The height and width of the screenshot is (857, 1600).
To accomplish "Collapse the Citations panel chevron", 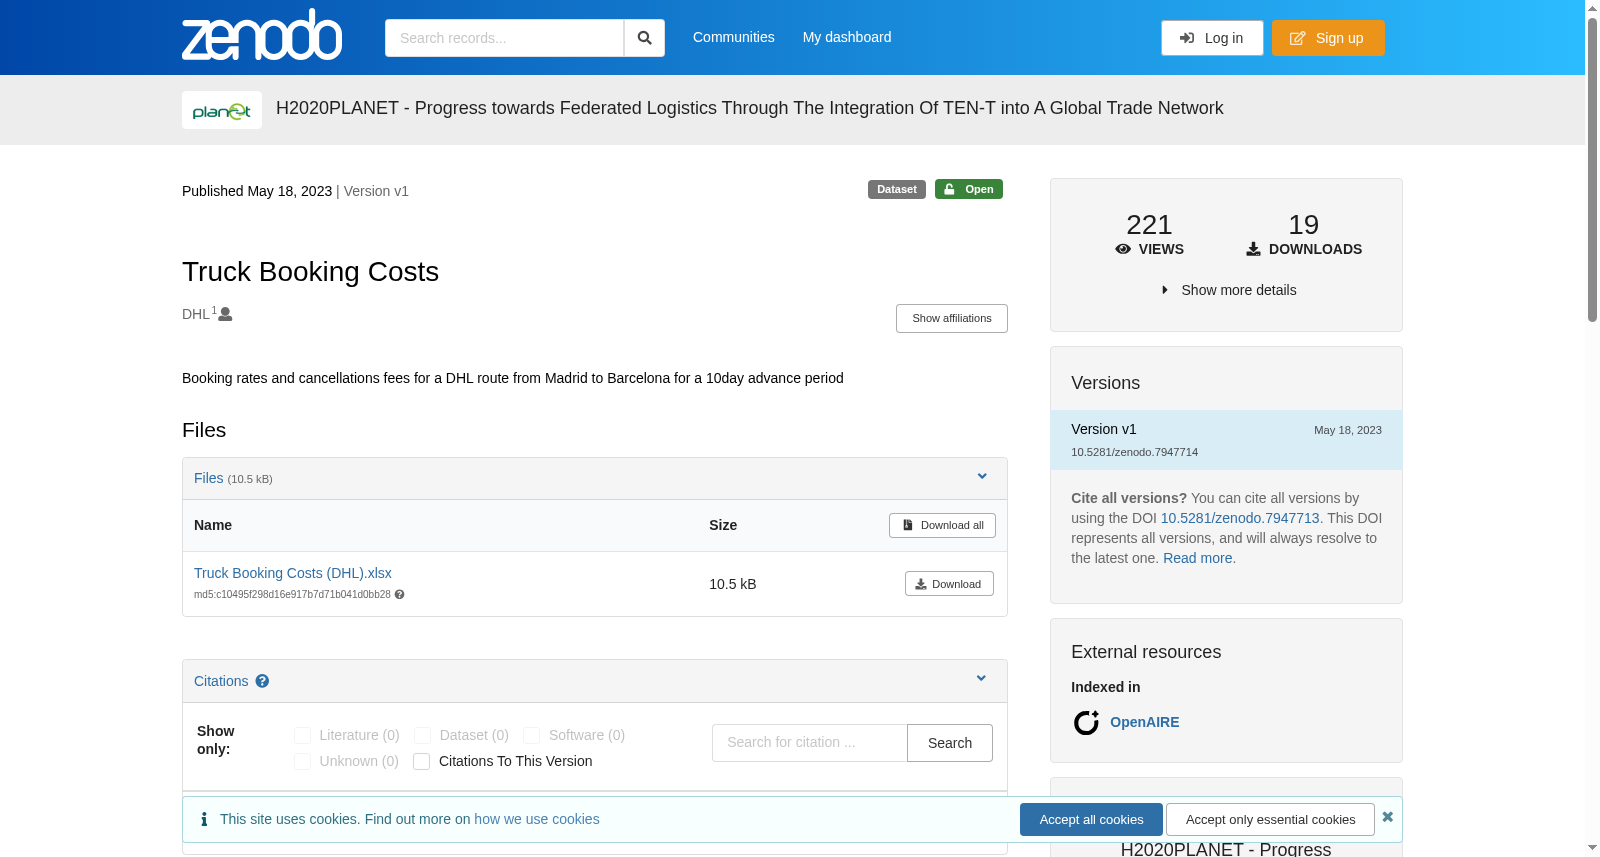I will [981, 679].
